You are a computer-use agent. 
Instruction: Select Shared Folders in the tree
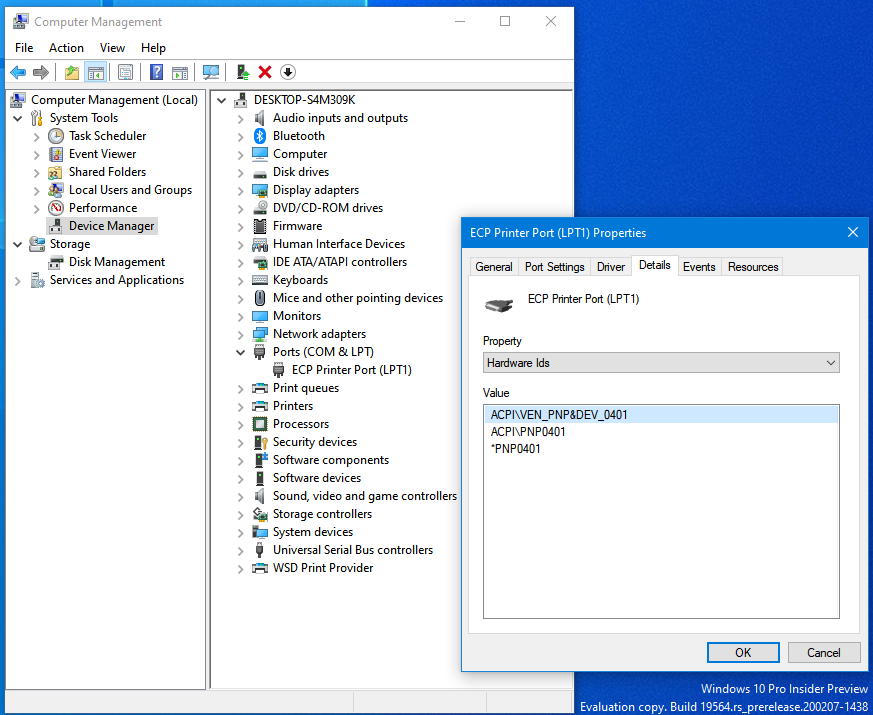[107, 172]
